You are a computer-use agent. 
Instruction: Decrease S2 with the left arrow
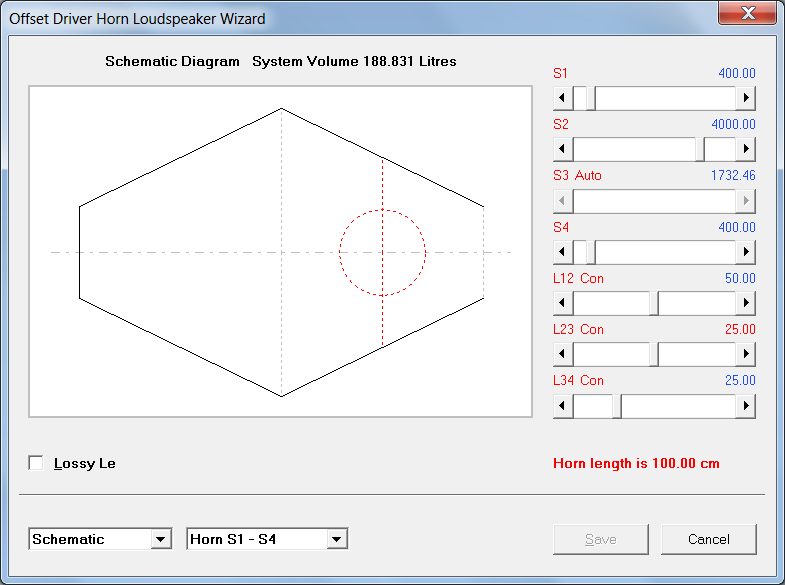click(x=563, y=149)
